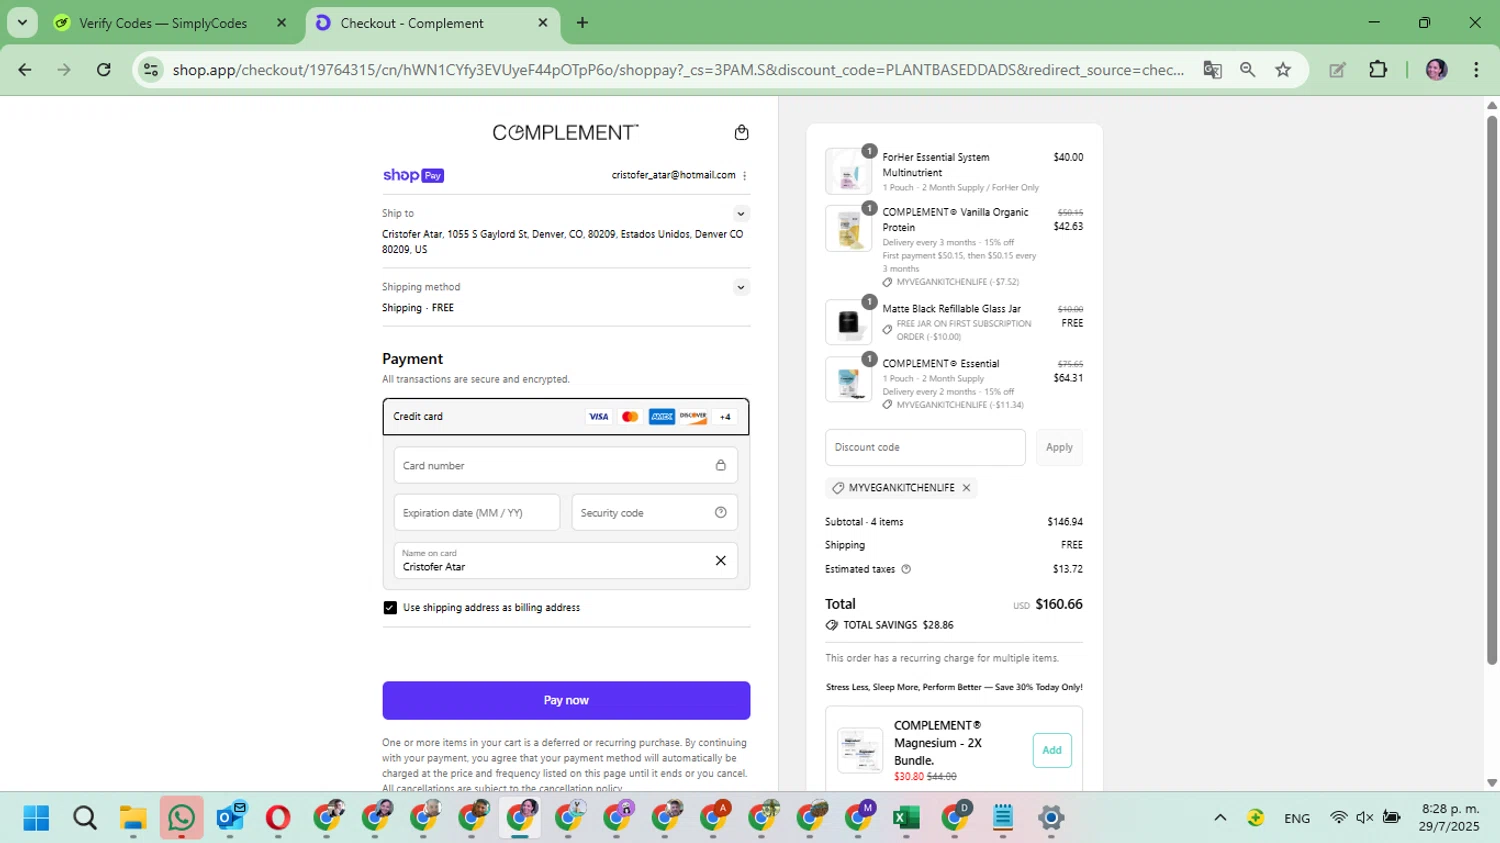Go back to previous page
Viewport: 1500px width, 843px height.
tap(25, 70)
